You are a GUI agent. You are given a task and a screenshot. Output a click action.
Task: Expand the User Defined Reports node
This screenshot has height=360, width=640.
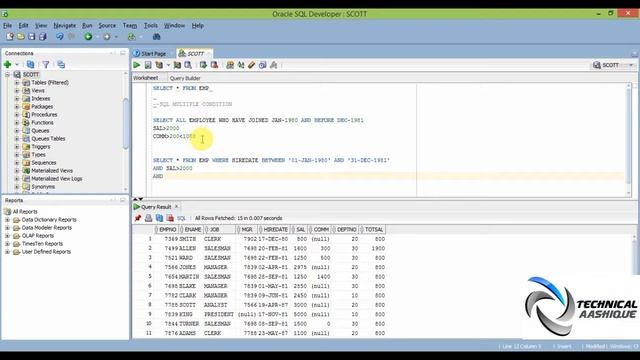[7, 252]
